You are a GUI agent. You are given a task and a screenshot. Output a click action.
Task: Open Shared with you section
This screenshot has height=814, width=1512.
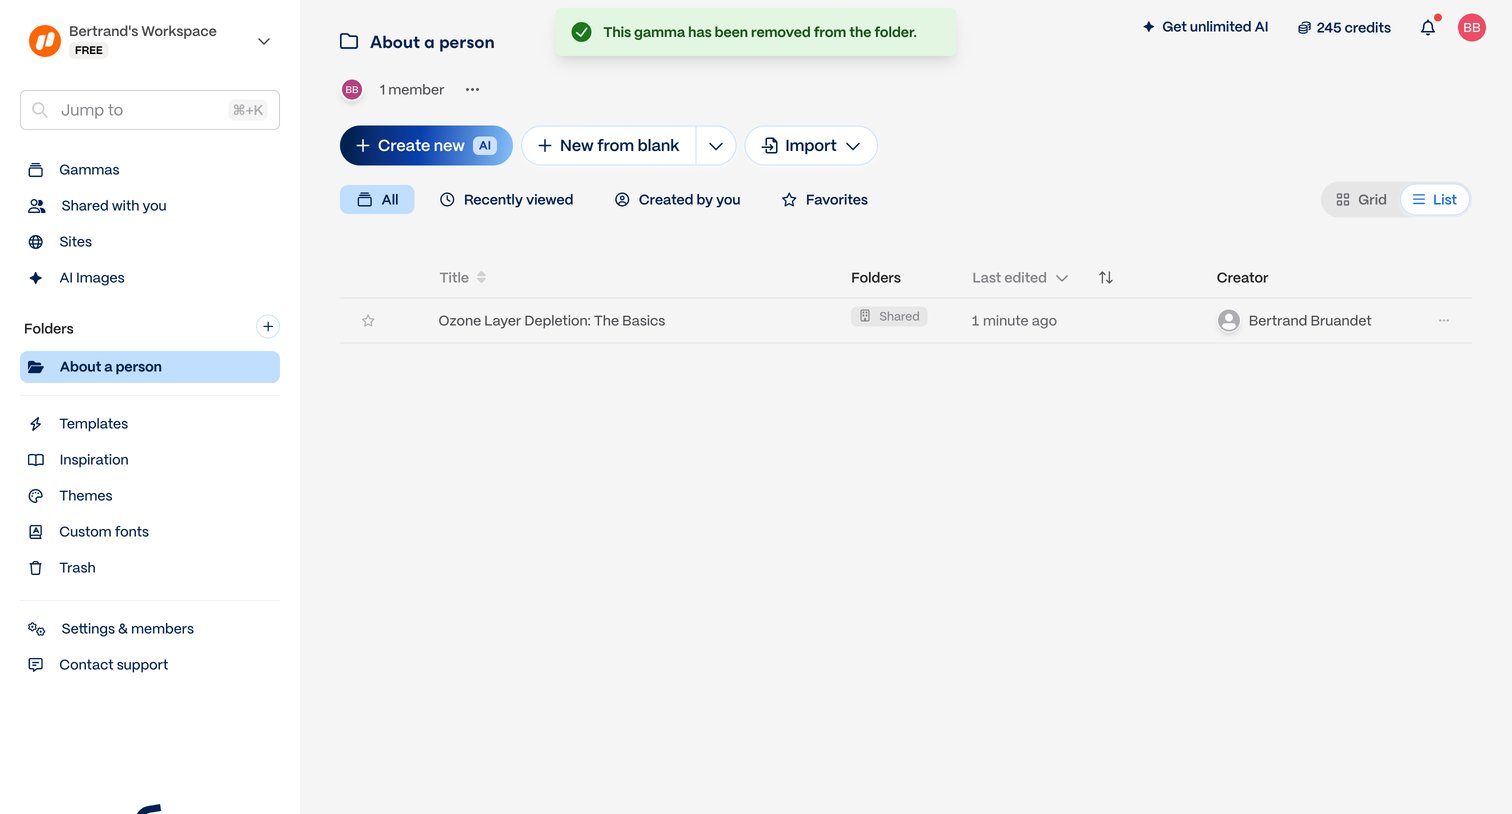click(x=113, y=206)
